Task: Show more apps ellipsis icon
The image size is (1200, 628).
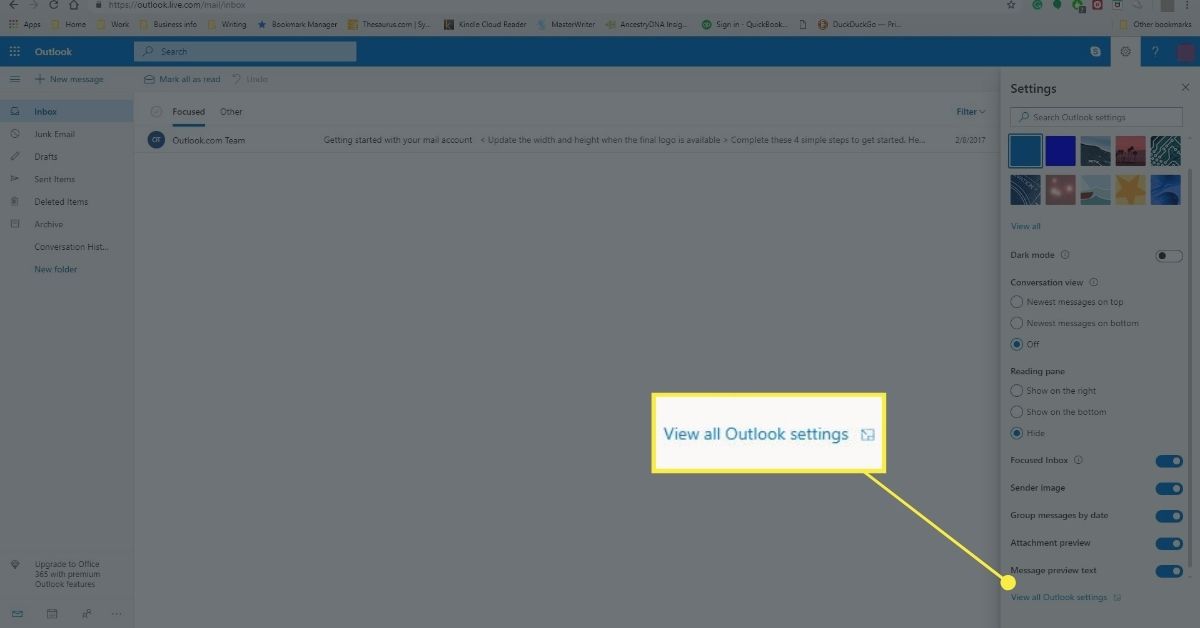Action: [x=117, y=613]
